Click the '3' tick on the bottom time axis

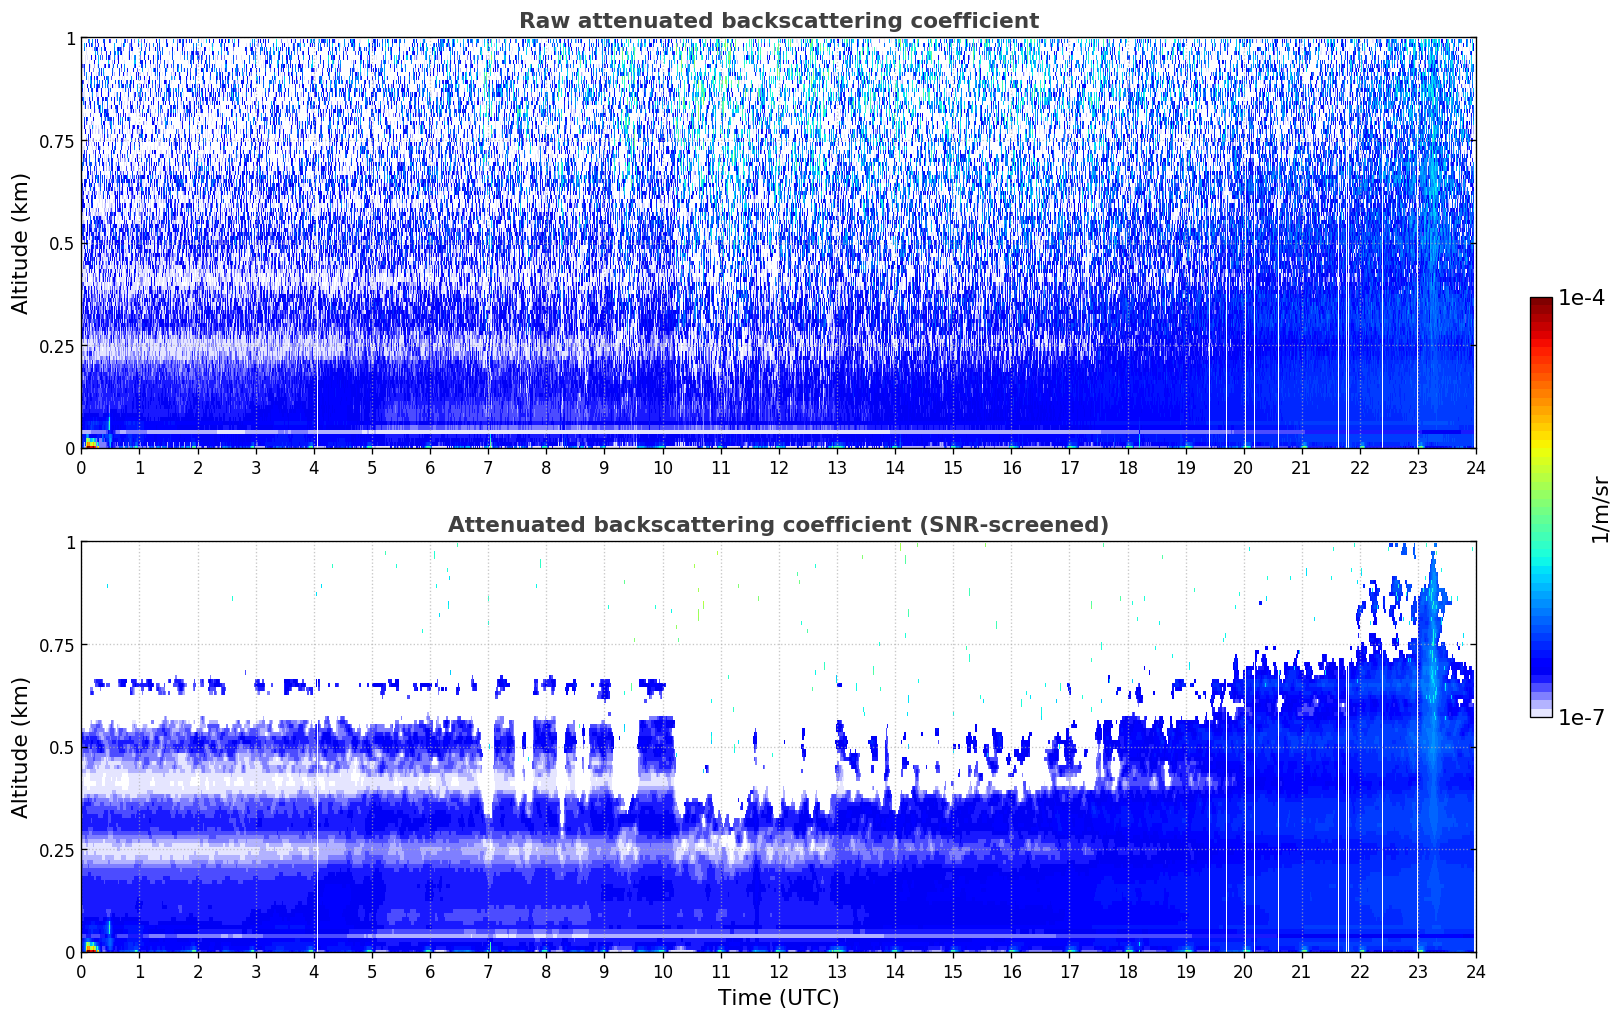click(256, 972)
